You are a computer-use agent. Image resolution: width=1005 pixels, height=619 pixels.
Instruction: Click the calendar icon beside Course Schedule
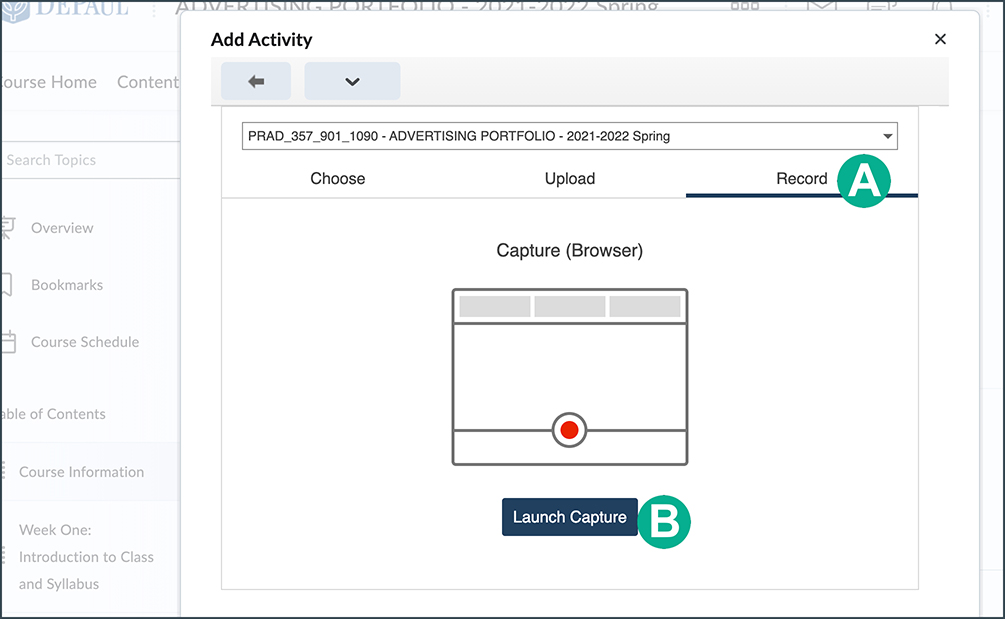[8, 342]
